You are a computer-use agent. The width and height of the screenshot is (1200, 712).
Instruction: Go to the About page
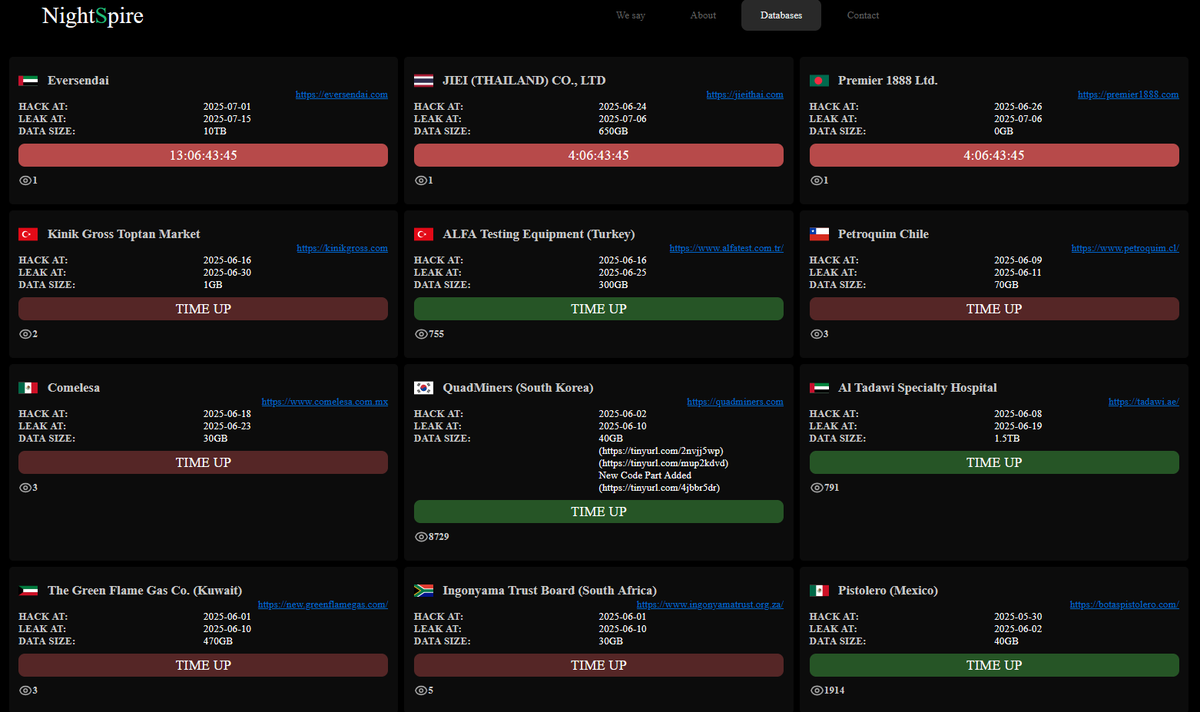(703, 16)
